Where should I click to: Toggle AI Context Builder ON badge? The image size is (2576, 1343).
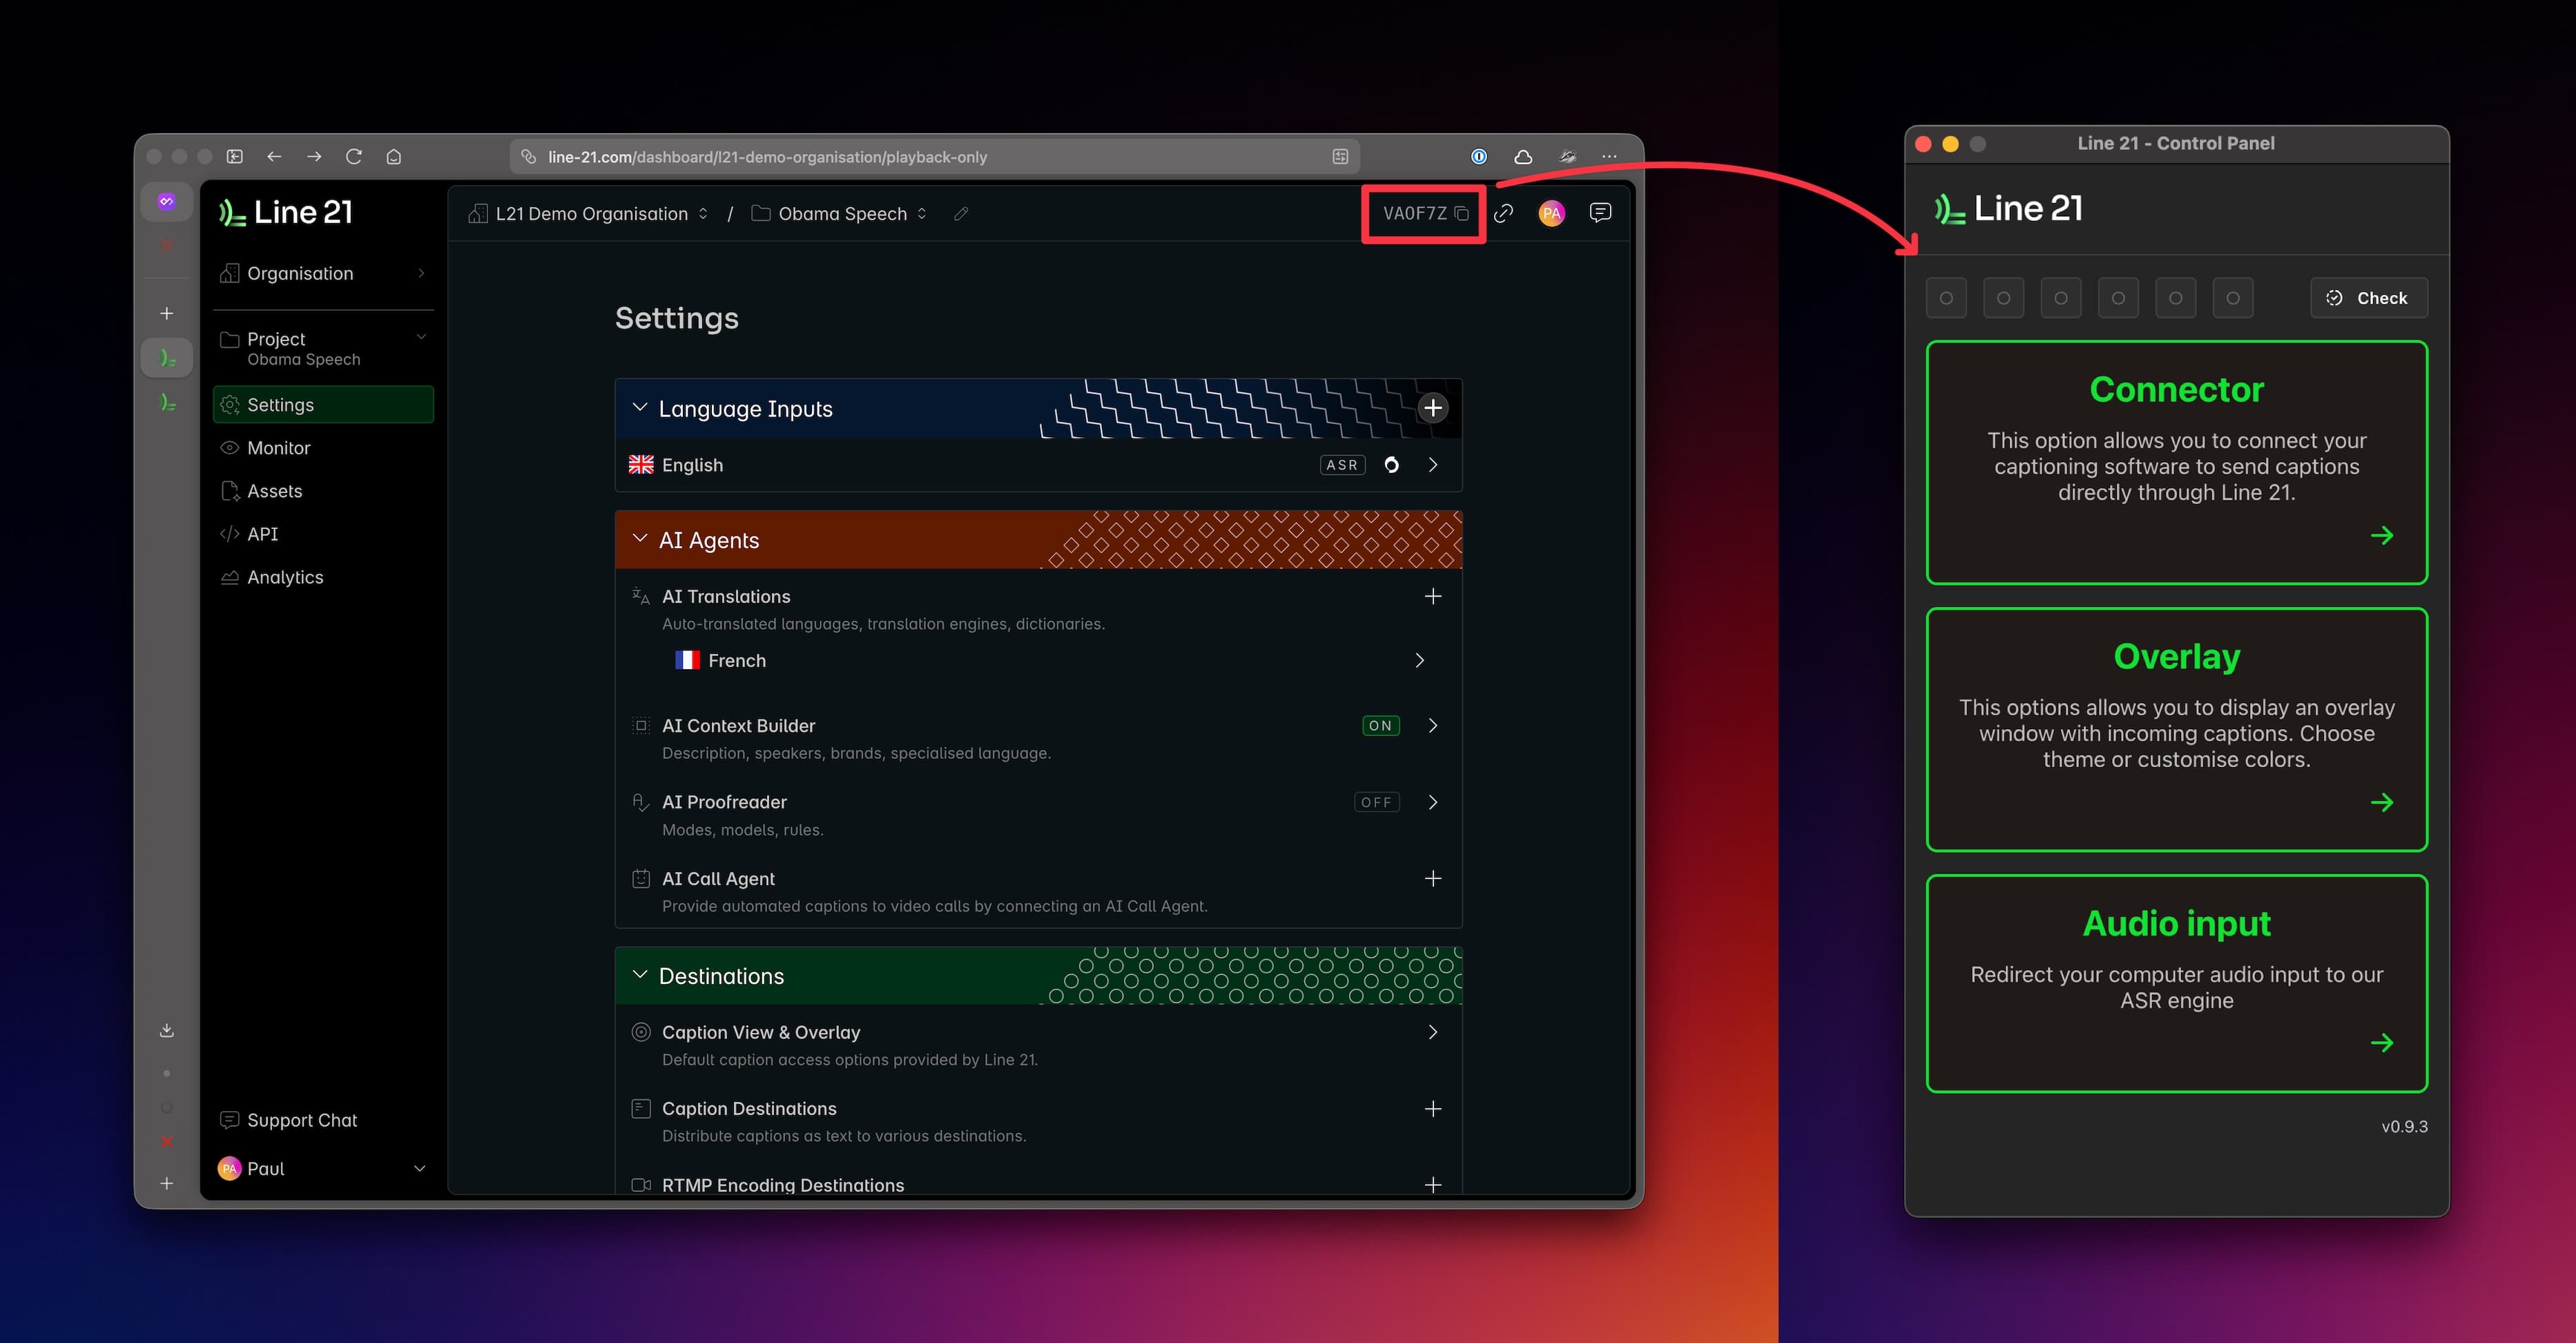(1380, 726)
